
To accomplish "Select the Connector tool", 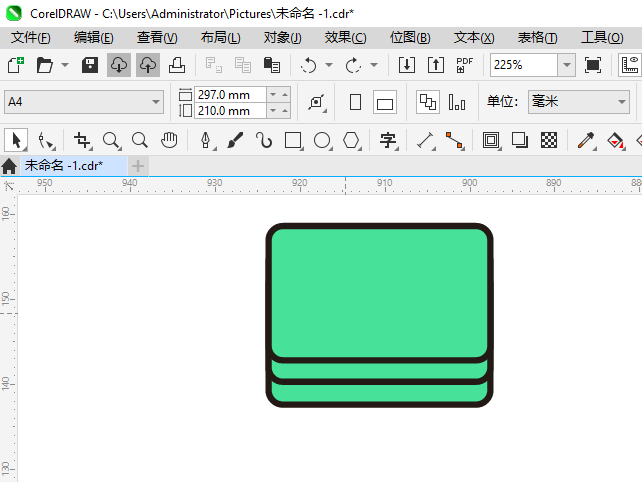I will pyautogui.click(x=454, y=140).
